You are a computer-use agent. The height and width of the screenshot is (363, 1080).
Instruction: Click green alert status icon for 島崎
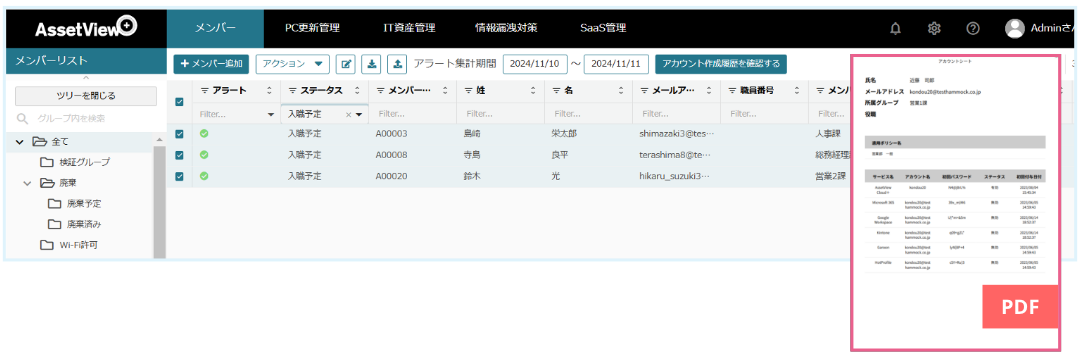tap(204, 134)
